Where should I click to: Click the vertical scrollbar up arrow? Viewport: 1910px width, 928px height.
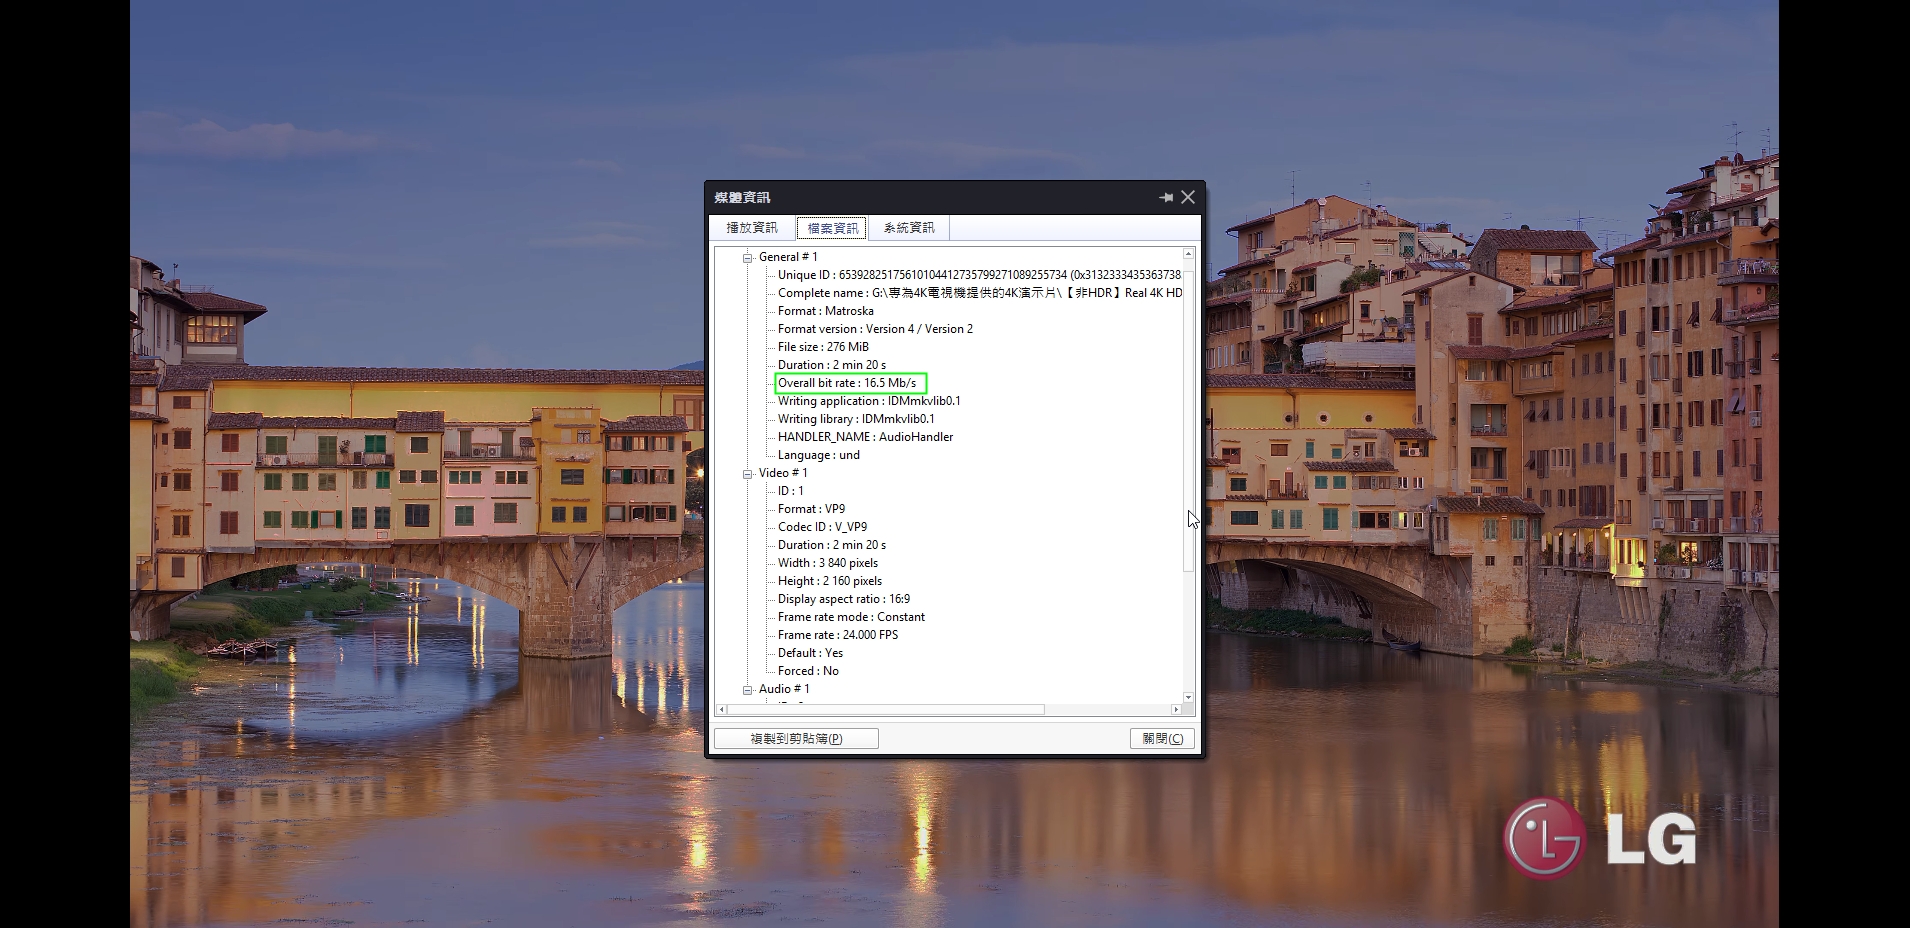(1188, 254)
